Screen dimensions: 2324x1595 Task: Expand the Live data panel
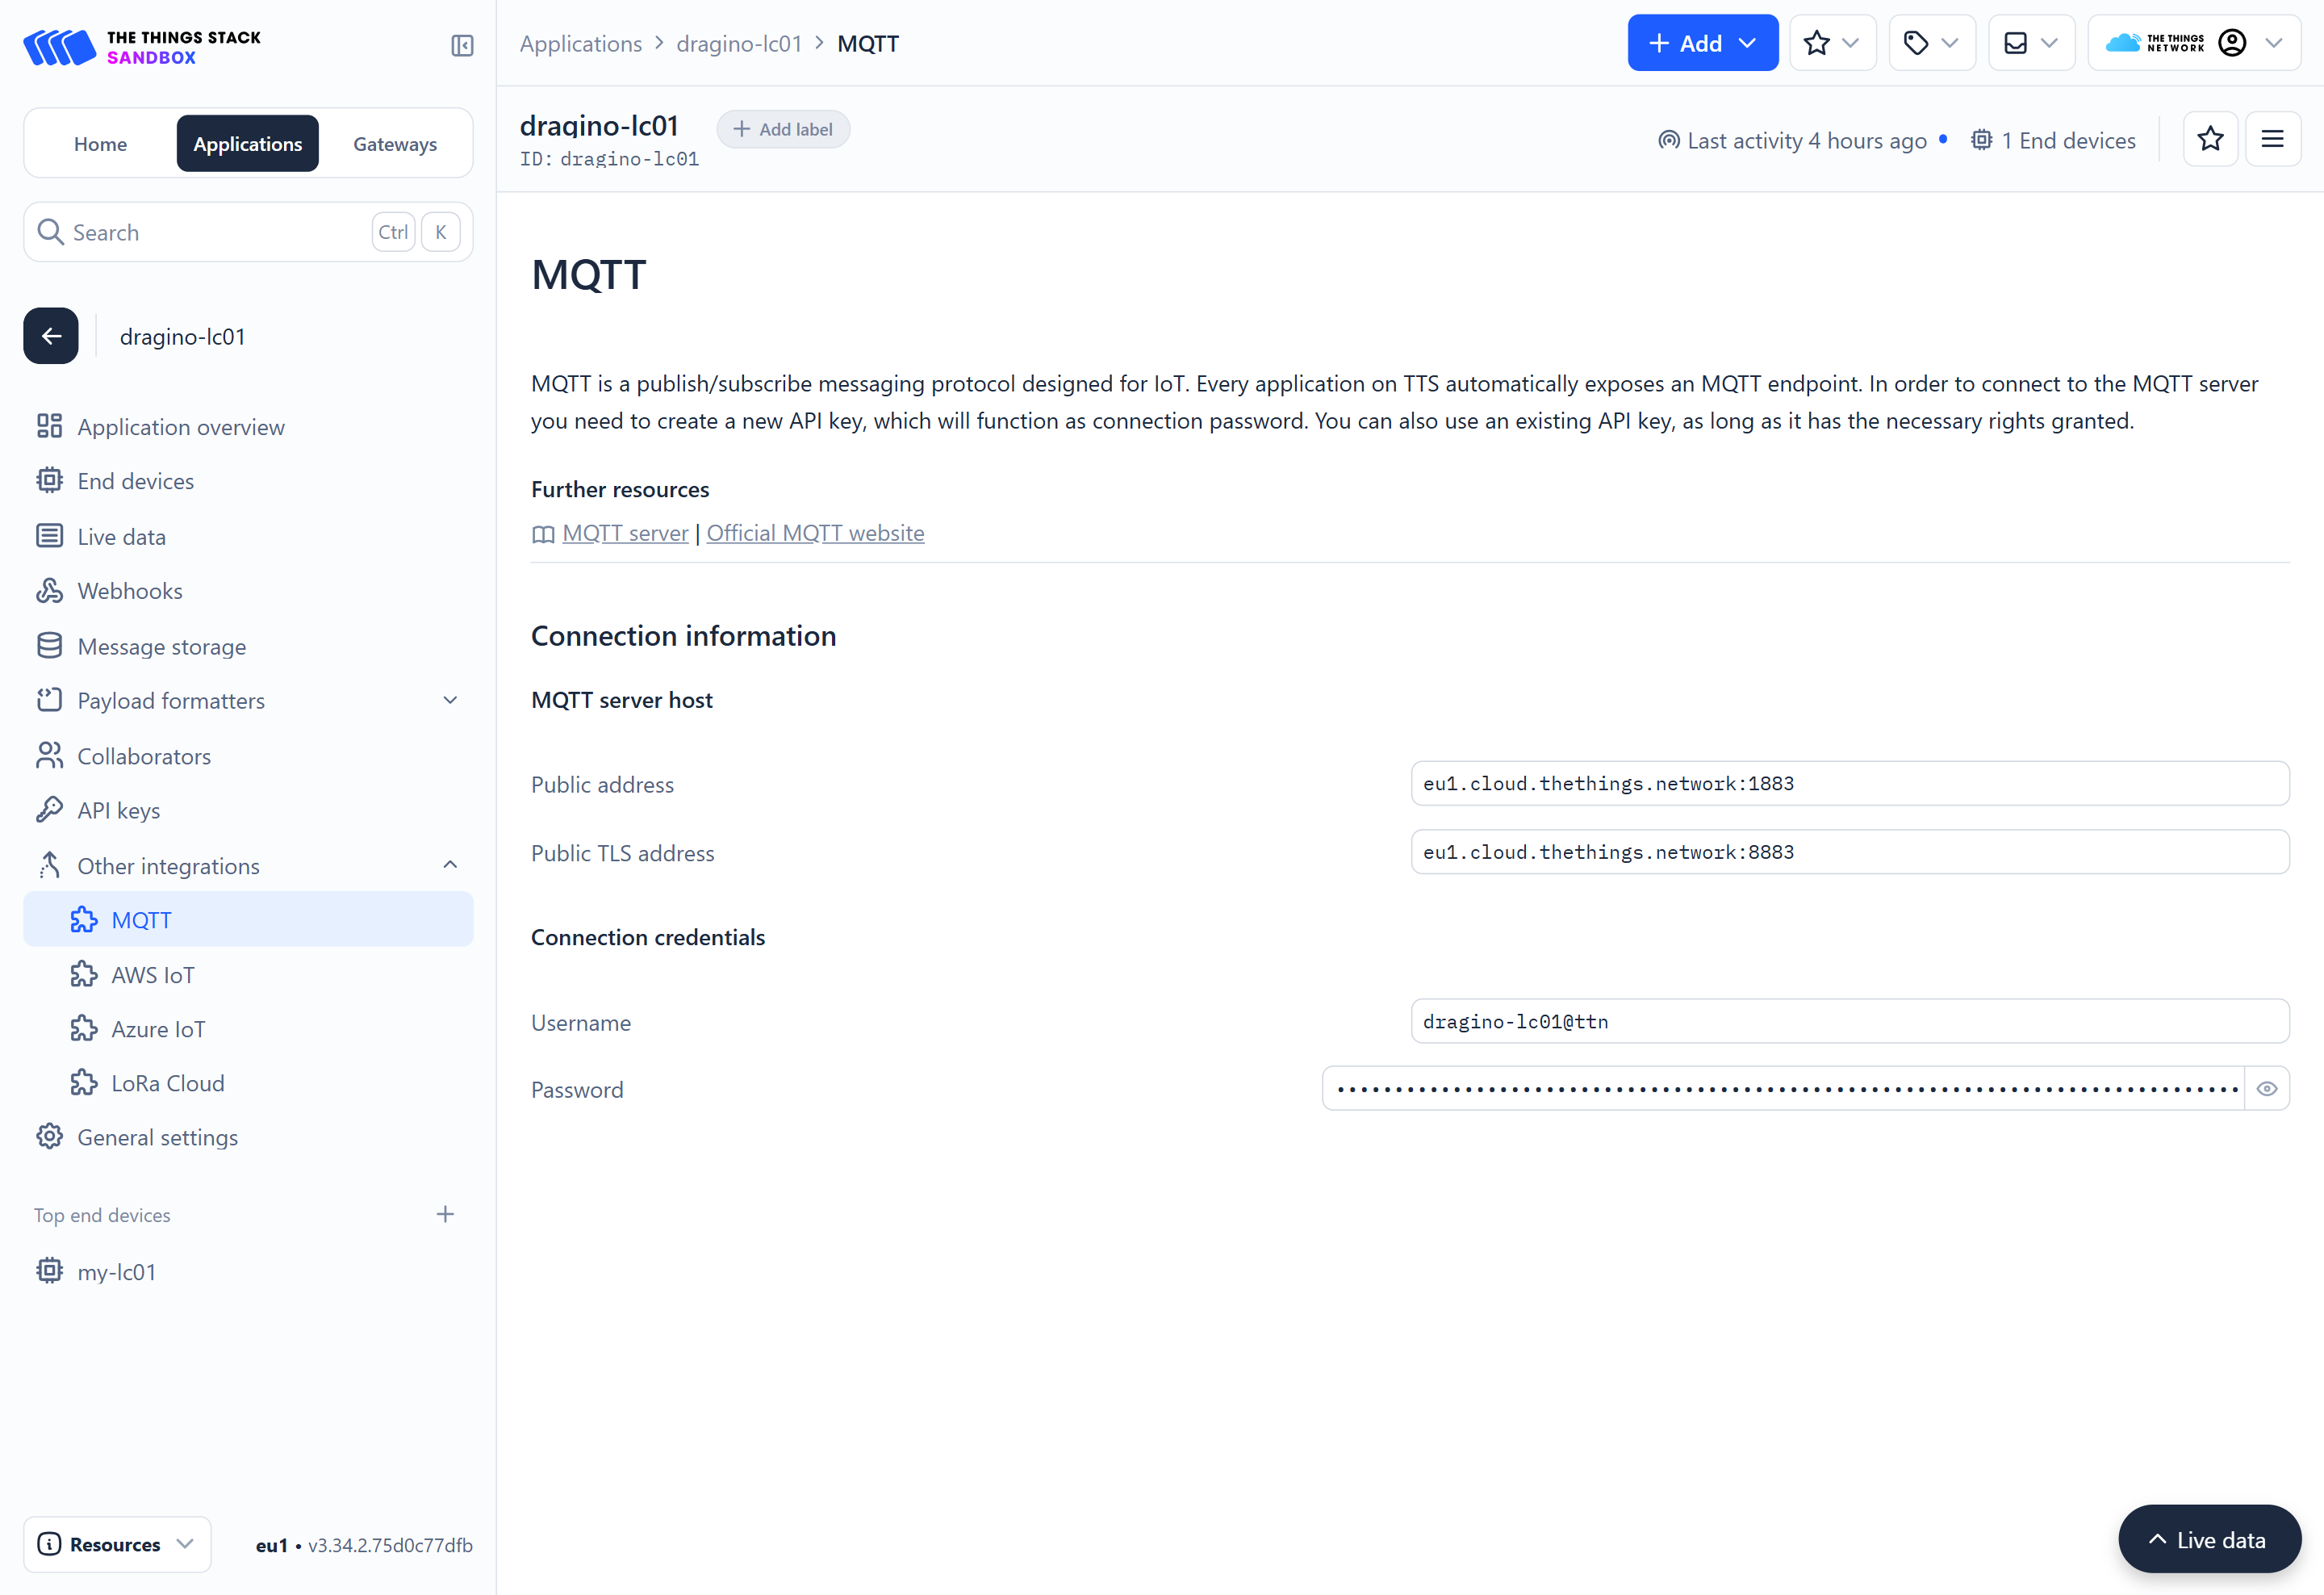pos(2209,1539)
